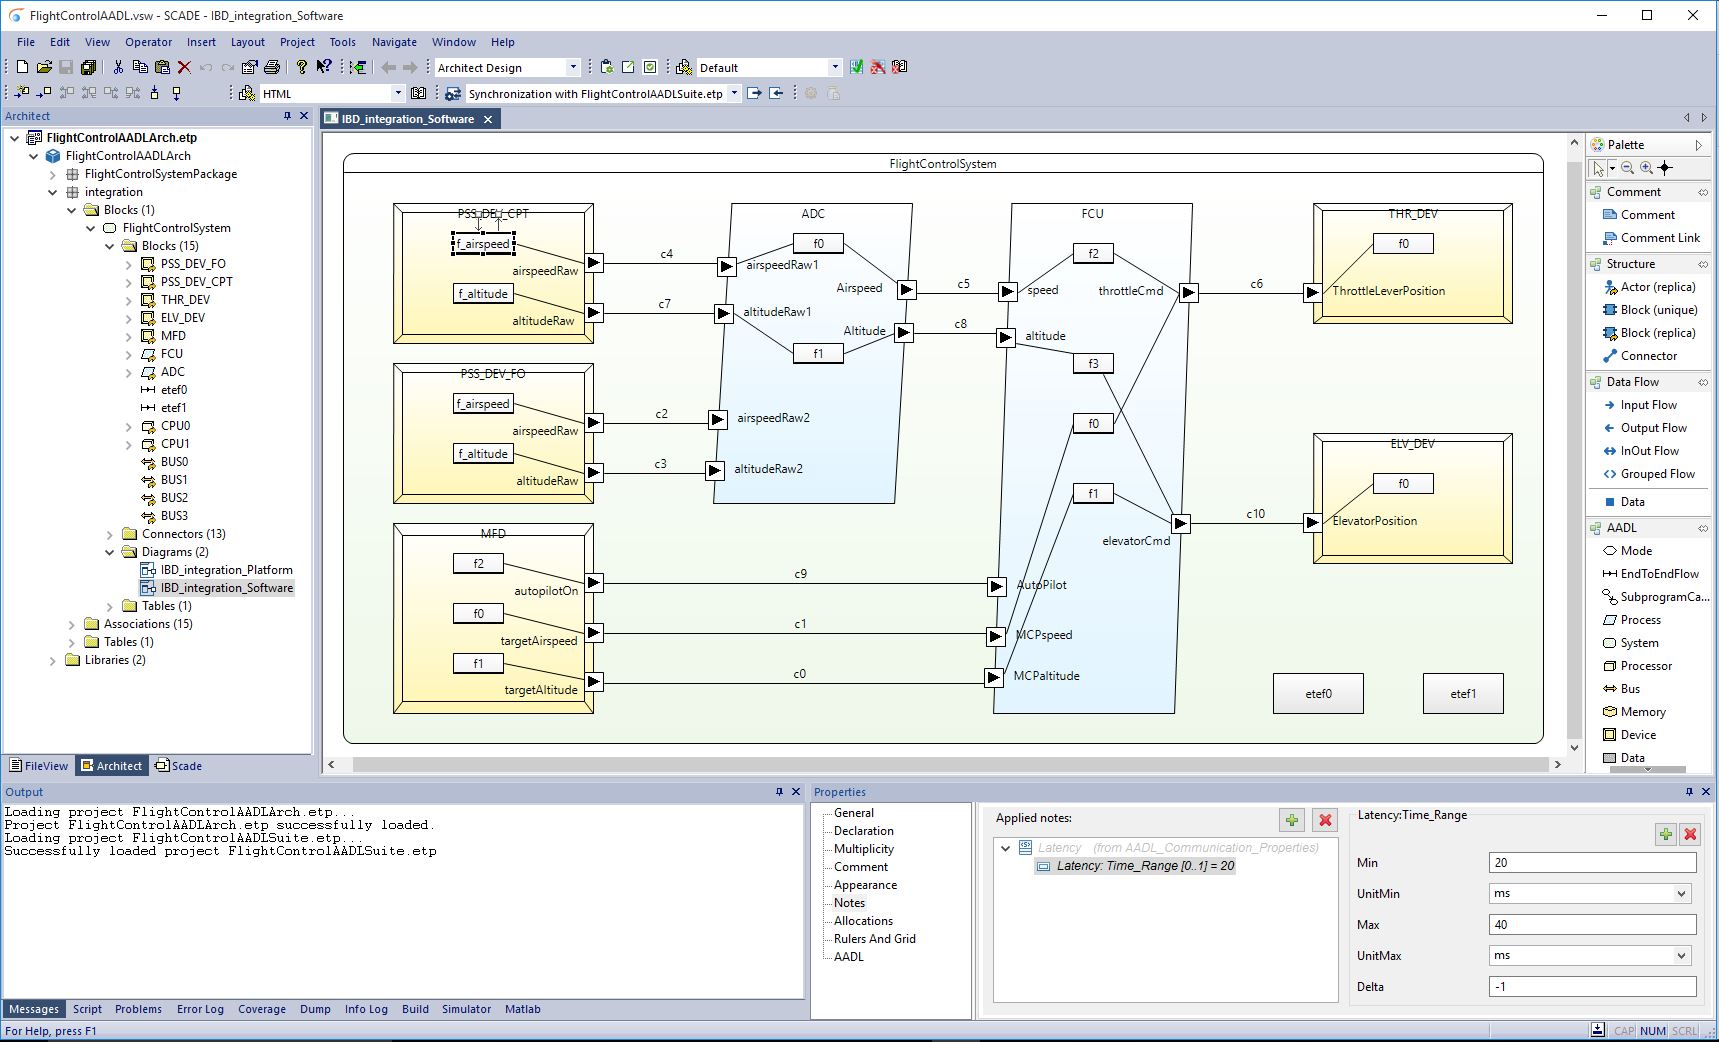Viewport: 1719px width, 1042px height.
Task: Click the New file toolbar icon
Action: coord(22,67)
